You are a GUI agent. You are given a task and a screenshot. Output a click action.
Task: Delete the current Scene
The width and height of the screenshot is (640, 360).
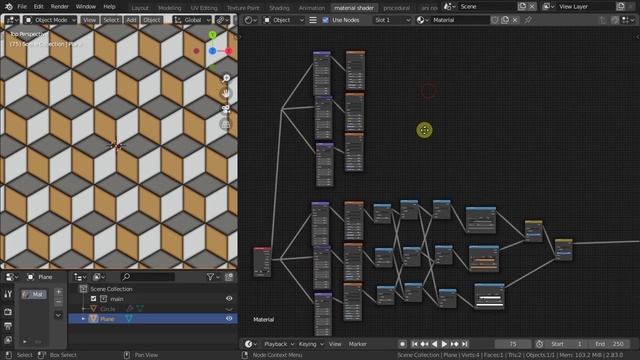click(x=532, y=7)
